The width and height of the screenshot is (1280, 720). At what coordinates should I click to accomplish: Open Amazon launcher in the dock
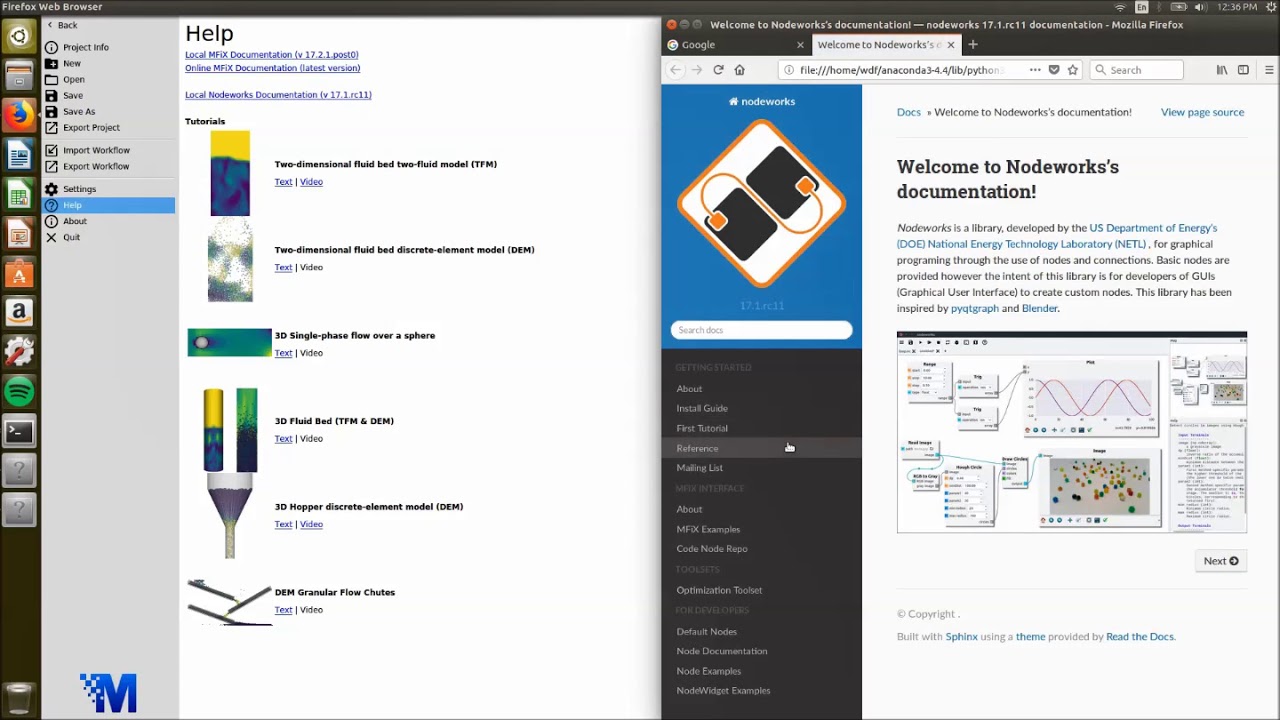(x=19, y=313)
